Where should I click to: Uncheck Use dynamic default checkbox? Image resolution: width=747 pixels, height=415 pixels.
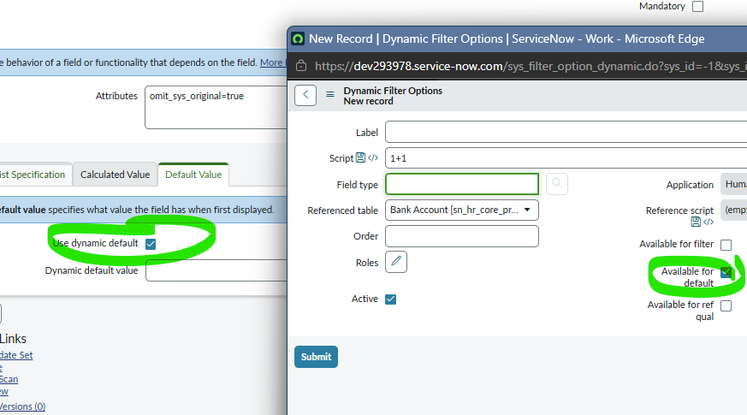(151, 244)
